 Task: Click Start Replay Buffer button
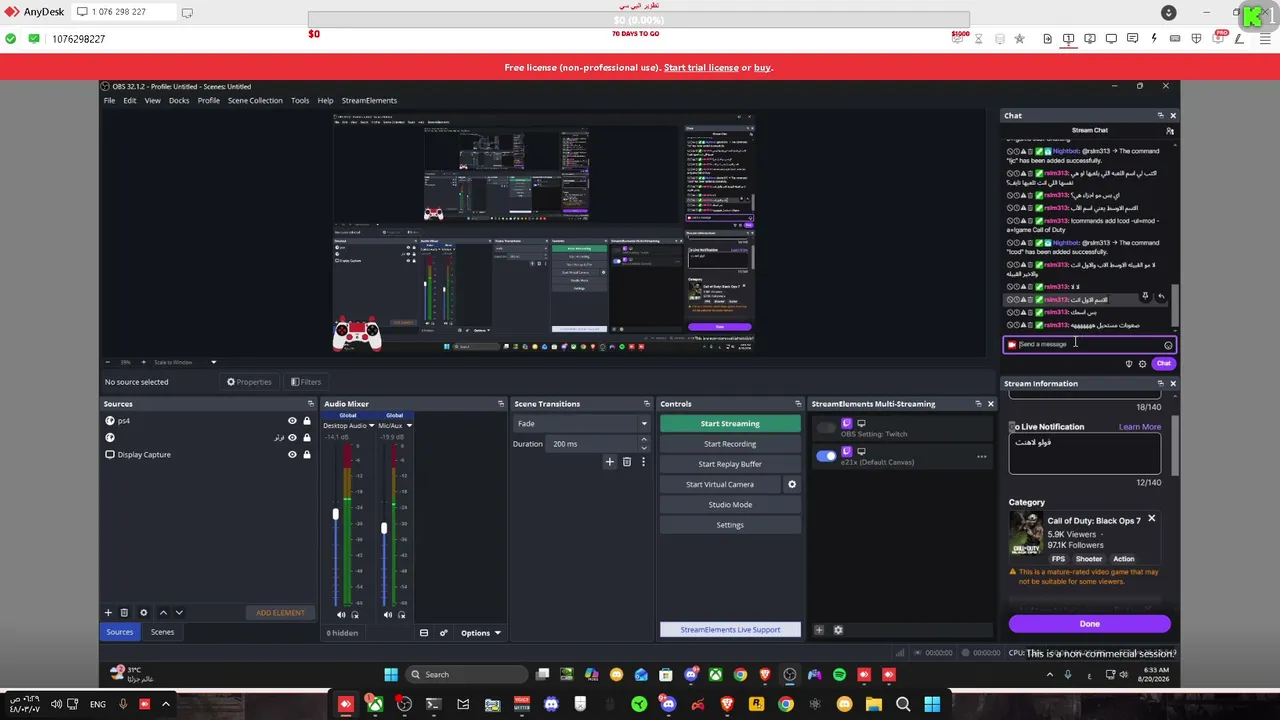click(x=730, y=464)
